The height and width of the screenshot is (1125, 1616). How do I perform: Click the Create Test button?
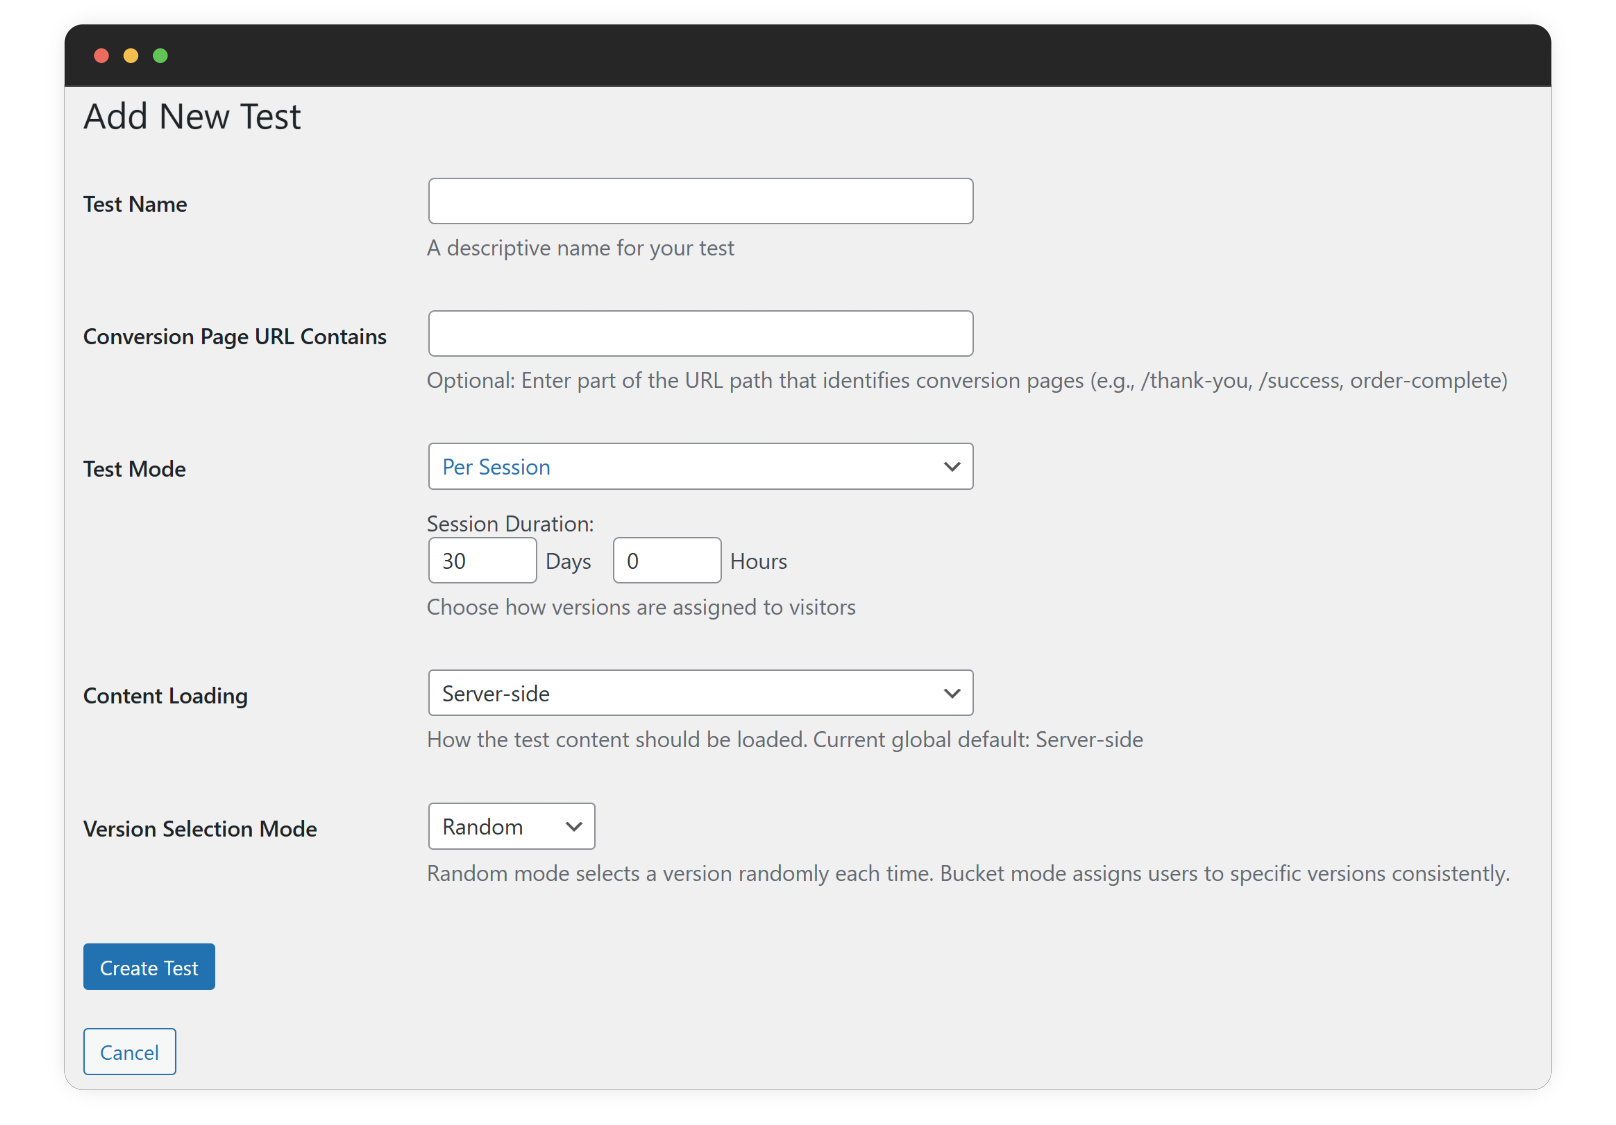coord(149,967)
